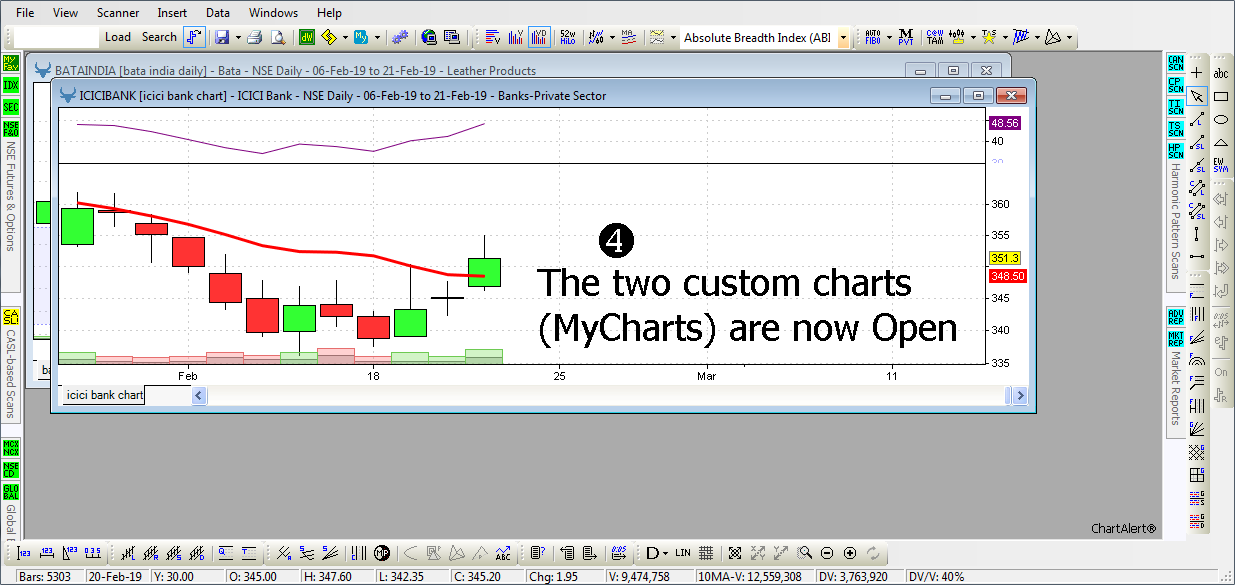Viewport: 1235px width, 585px height.
Task: Open Print Preview icon
Action: pos(277,37)
